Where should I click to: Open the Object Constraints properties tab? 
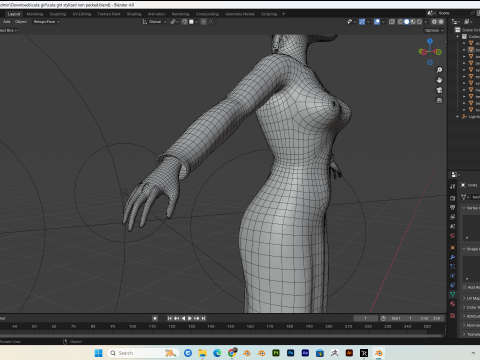(x=452, y=285)
